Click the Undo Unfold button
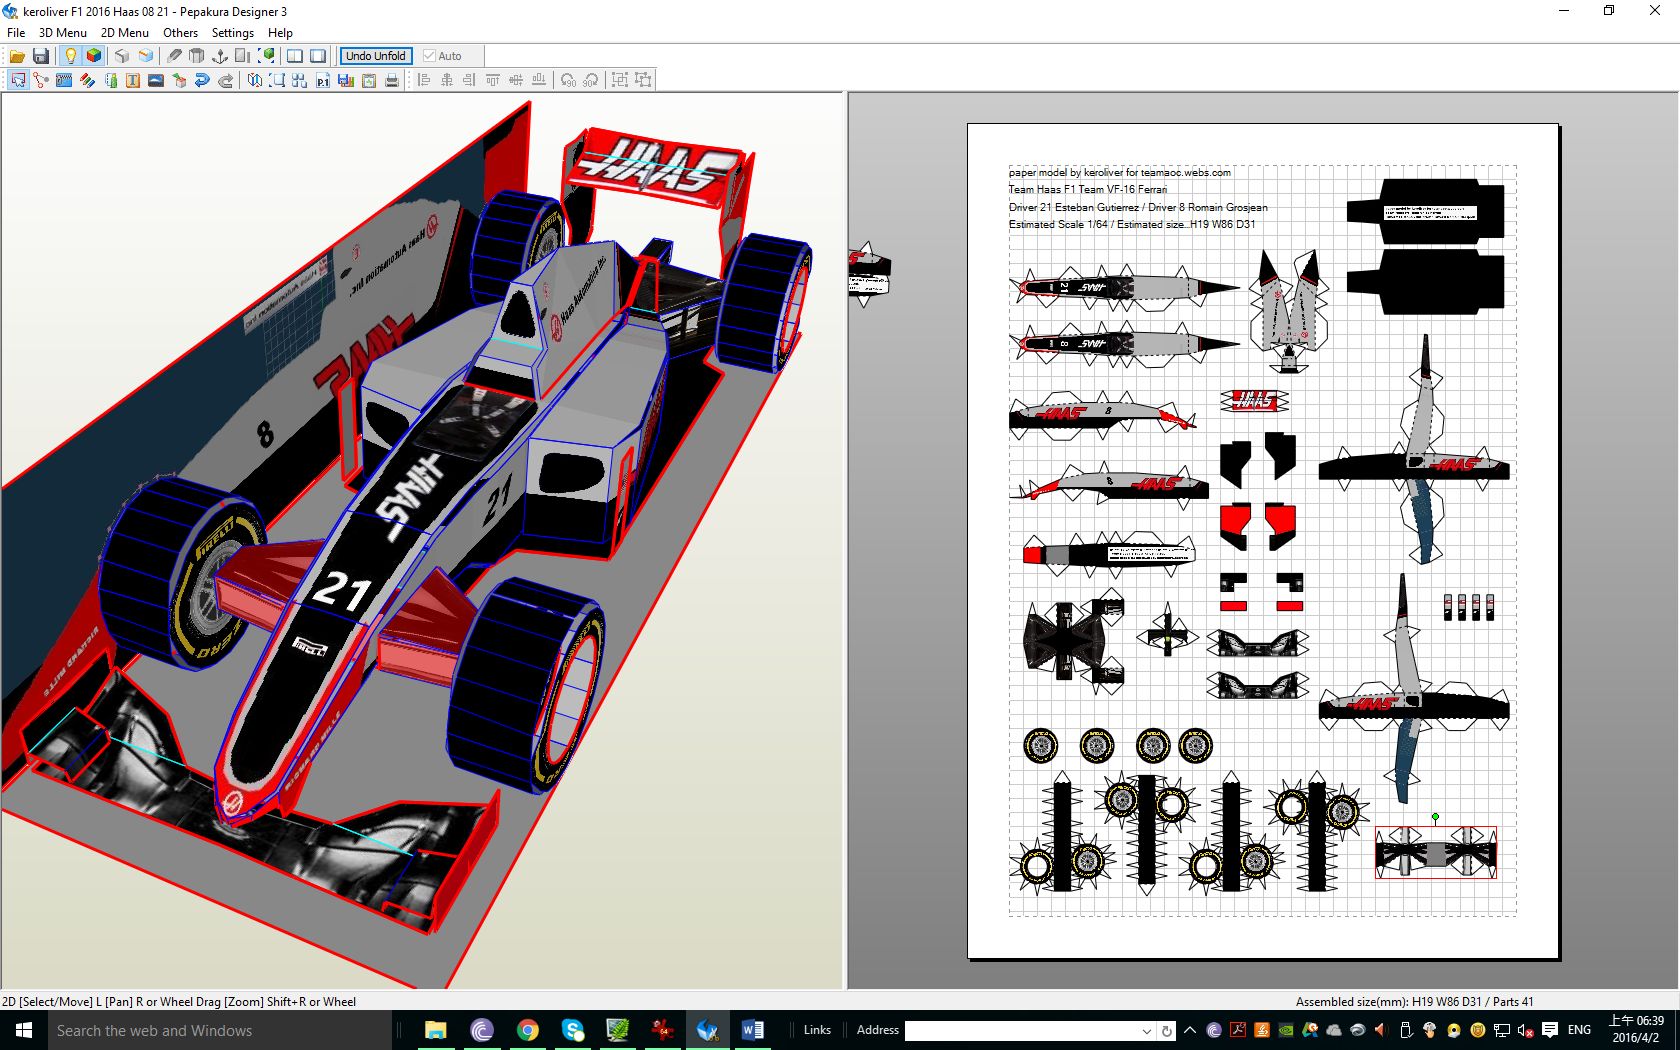 pyautogui.click(x=376, y=56)
